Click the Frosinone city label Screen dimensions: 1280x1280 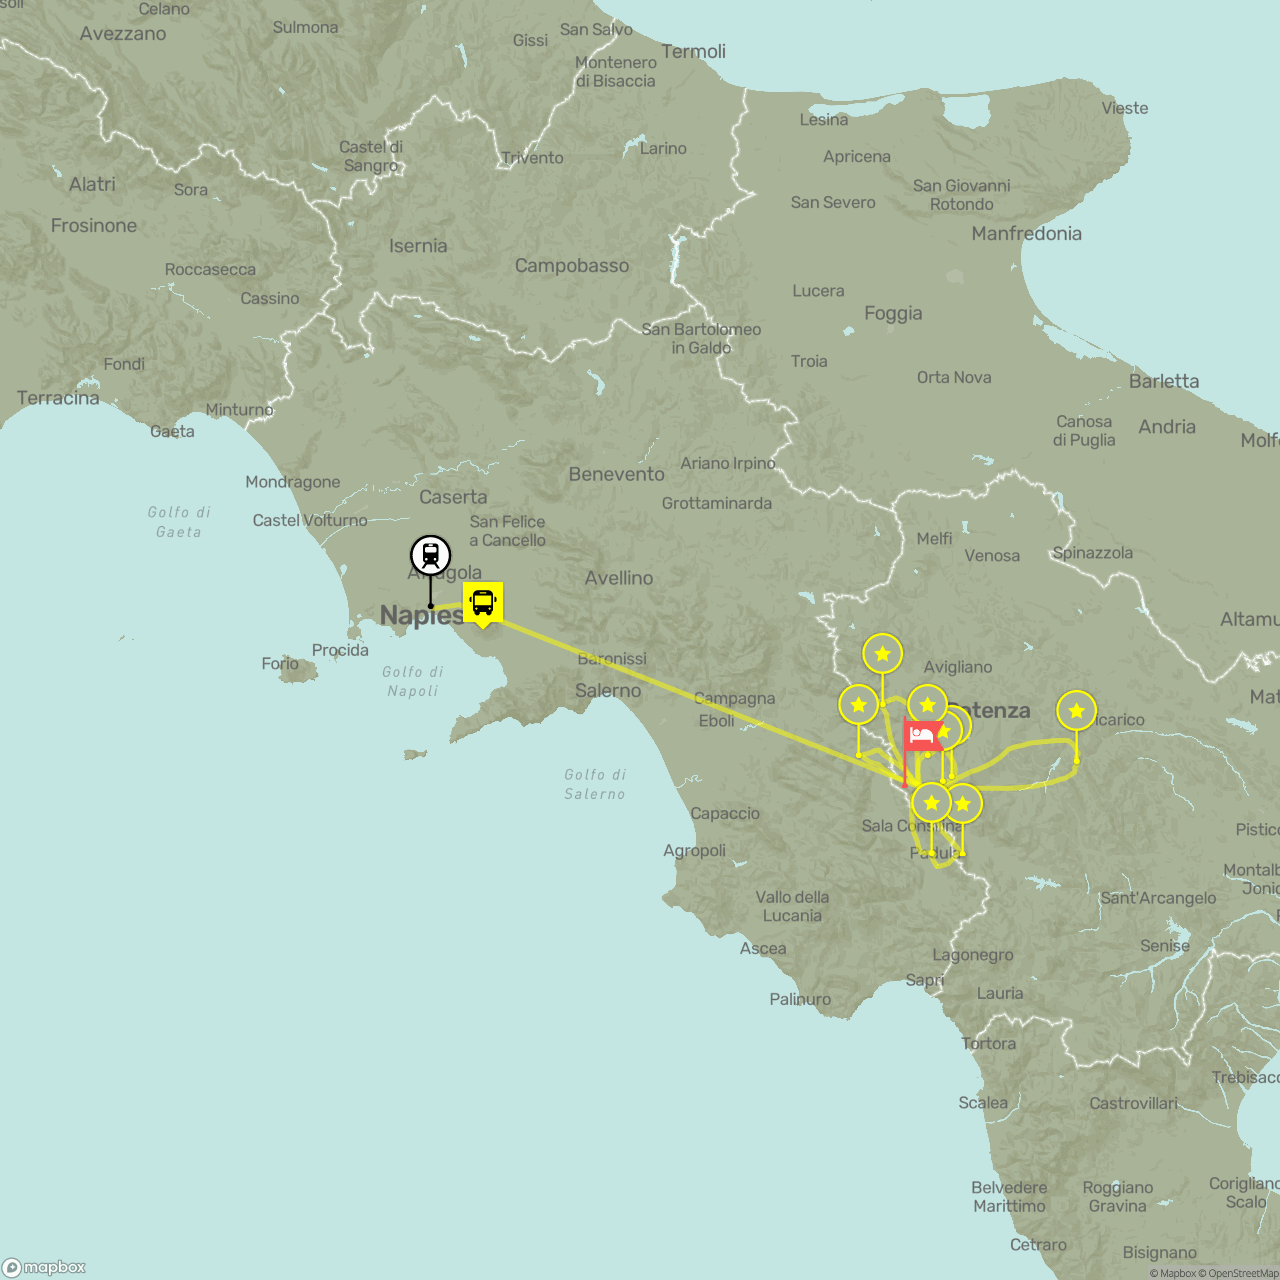(x=94, y=226)
